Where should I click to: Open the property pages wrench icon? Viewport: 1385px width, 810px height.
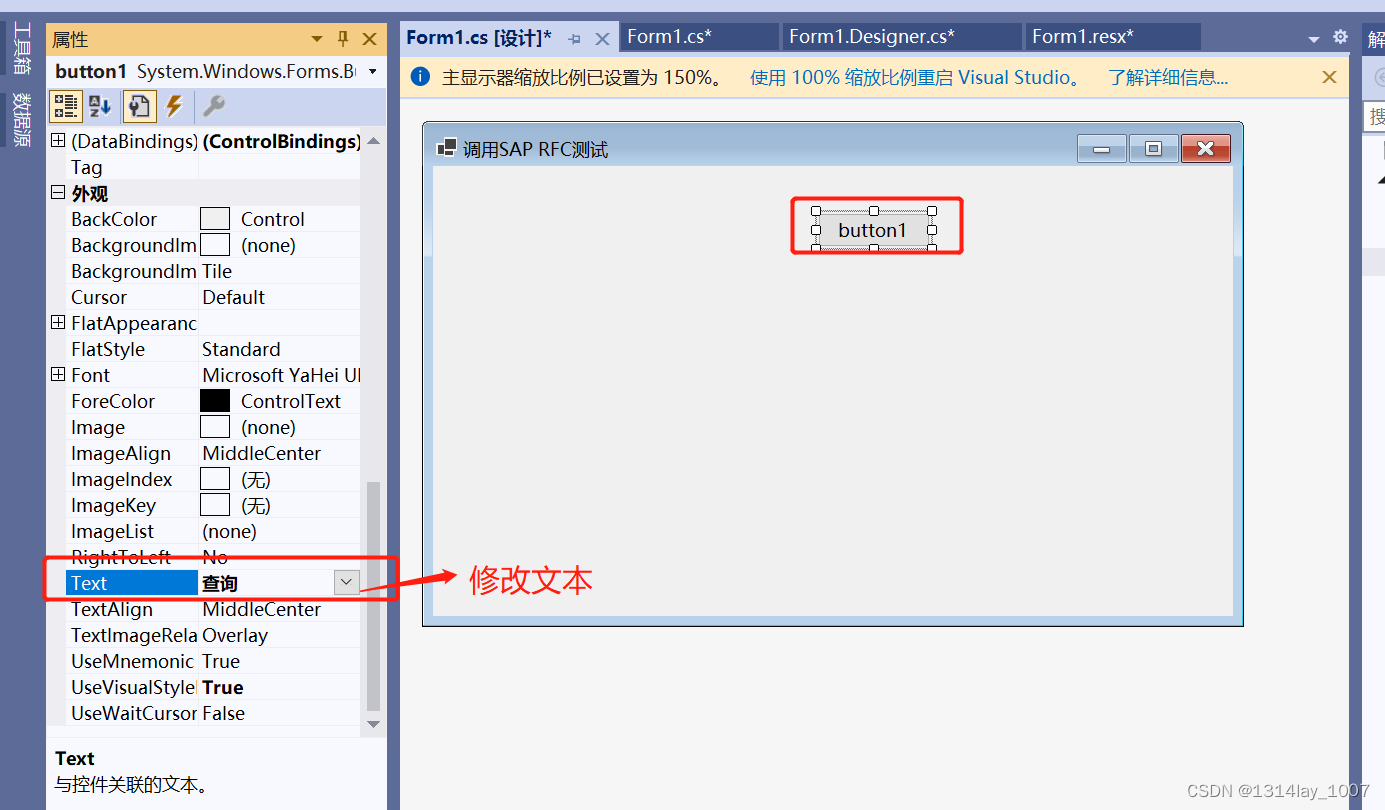pos(213,106)
